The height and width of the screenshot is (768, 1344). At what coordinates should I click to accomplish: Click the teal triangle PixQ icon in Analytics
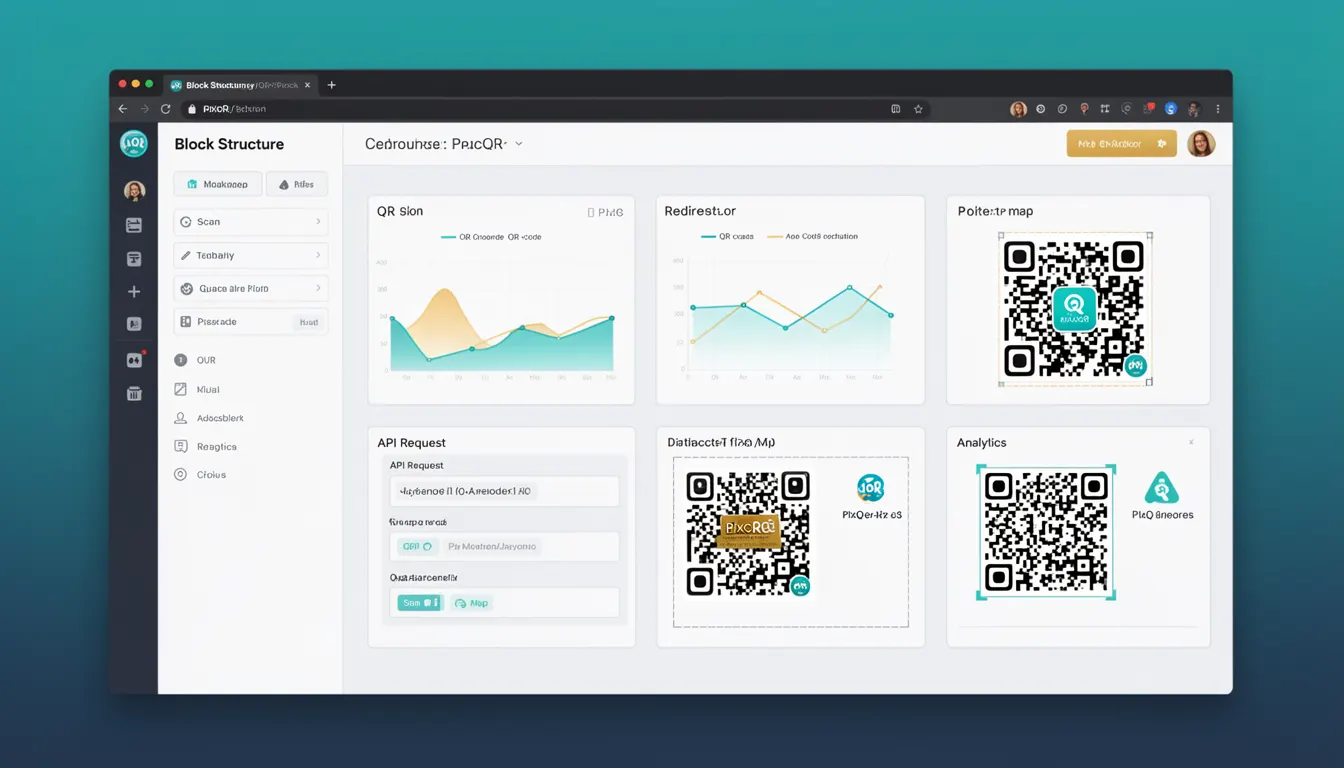1161,488
